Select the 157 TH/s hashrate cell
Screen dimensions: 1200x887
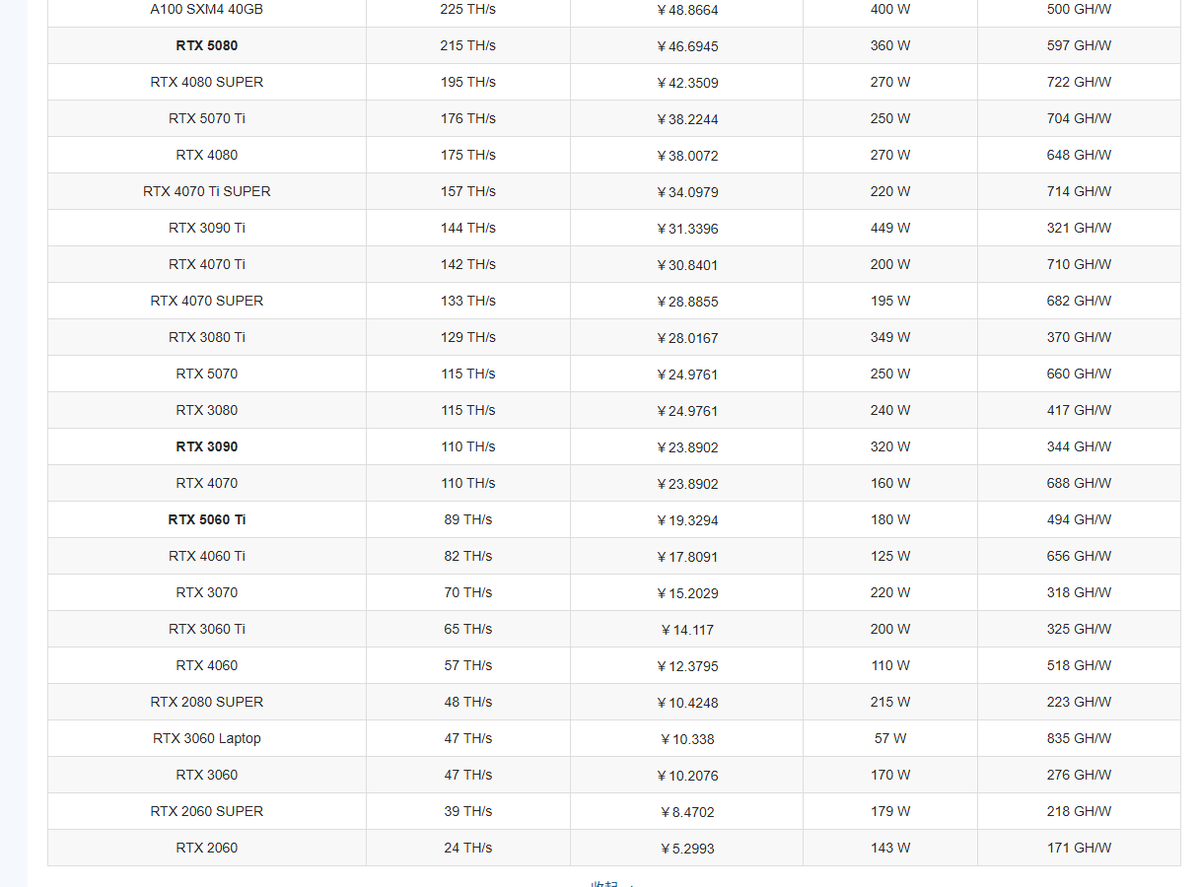(468, 191)
